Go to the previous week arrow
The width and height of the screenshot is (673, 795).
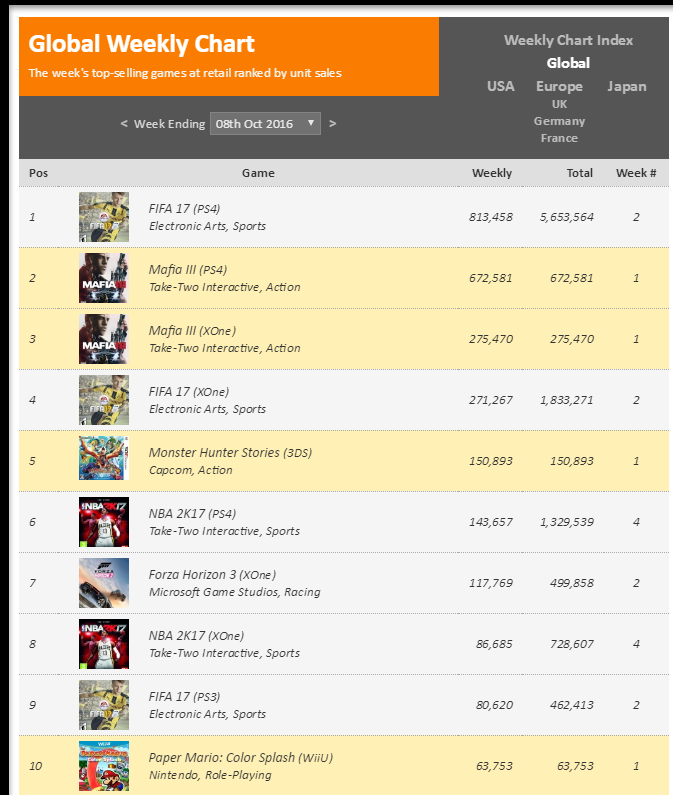(124, 124)
